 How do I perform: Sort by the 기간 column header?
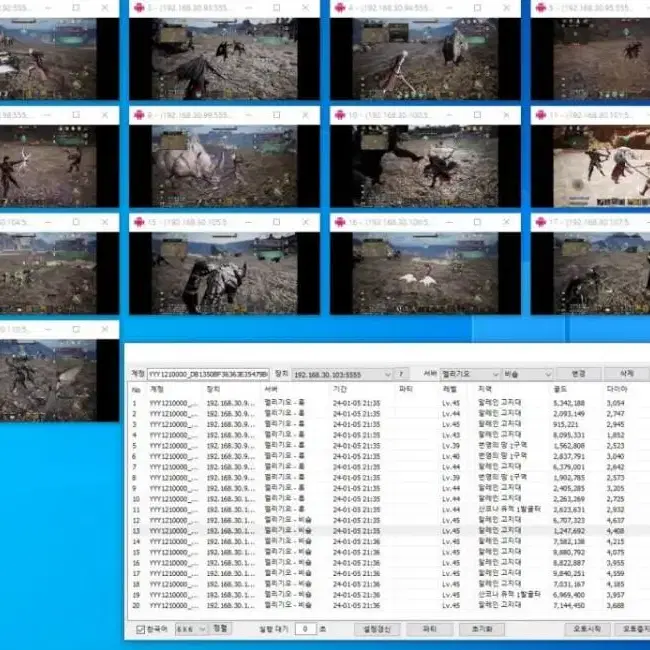pyautogui.click(x=339, y=389)
